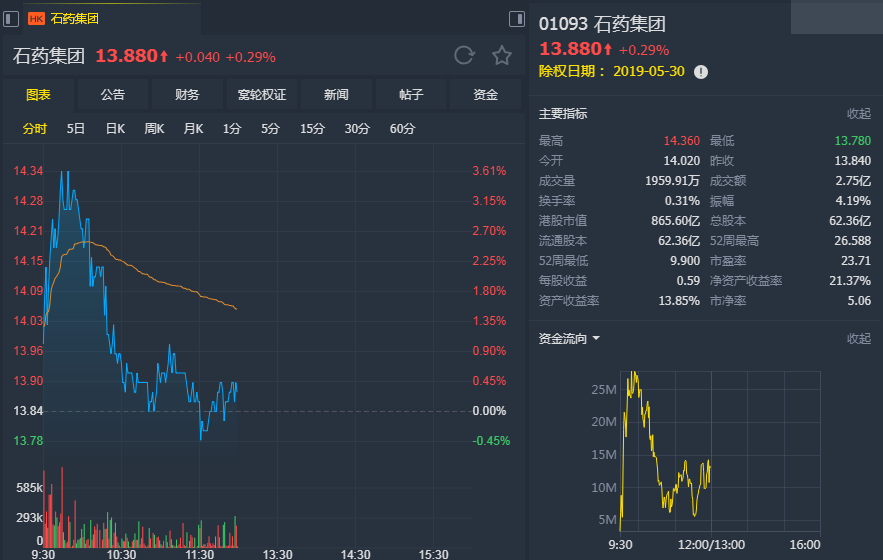Click the left sidebar panel toggle icon
Screen dimensions: 883x560
11,19
